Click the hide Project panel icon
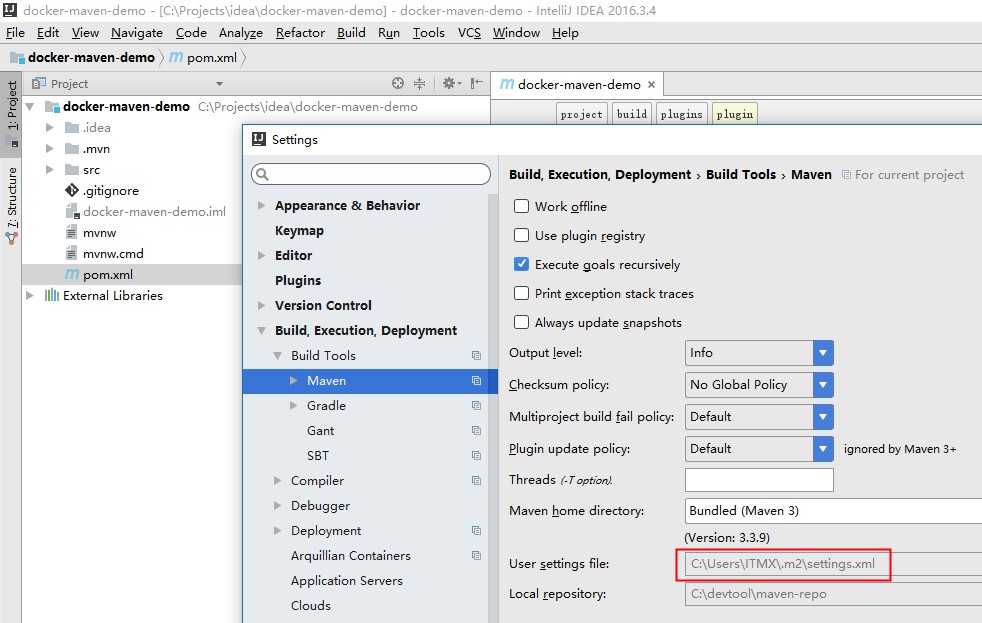Screen dimensions: 982x623 tap(476, 84)
